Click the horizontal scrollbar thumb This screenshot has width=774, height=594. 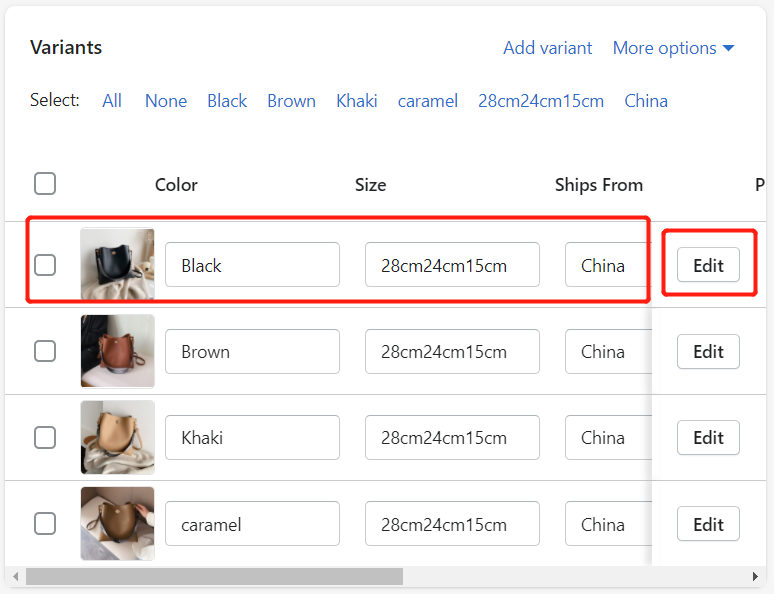pos(214,576)
